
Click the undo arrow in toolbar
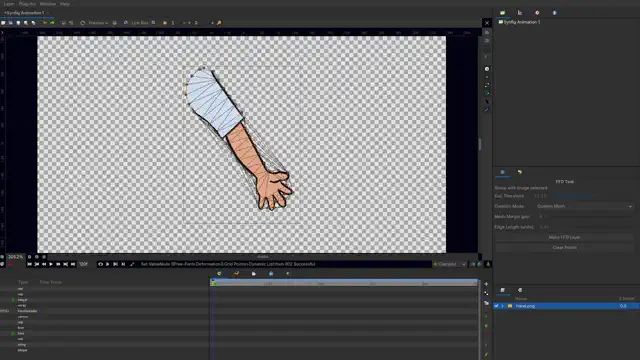point(44,23)
